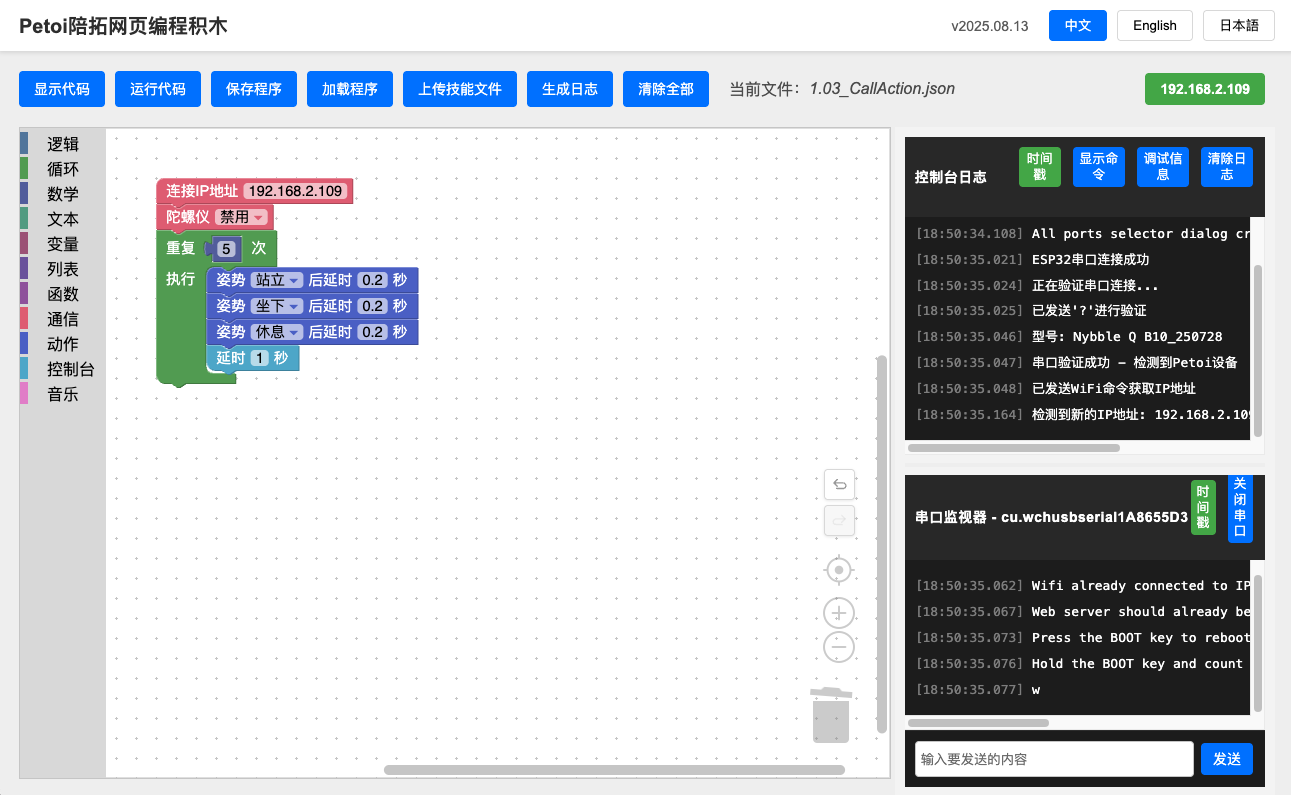Send serial message with 发送 button

coord(1227,759)
